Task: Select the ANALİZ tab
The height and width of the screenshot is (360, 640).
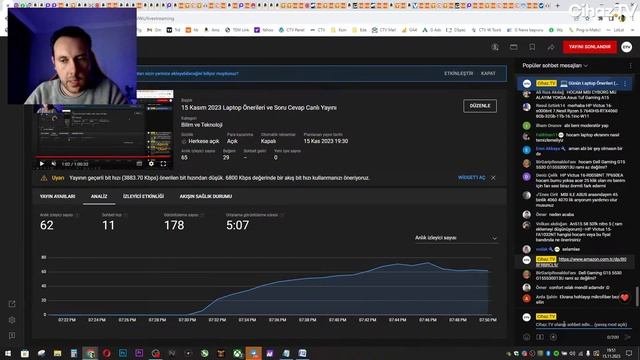Action: point(99,196)
